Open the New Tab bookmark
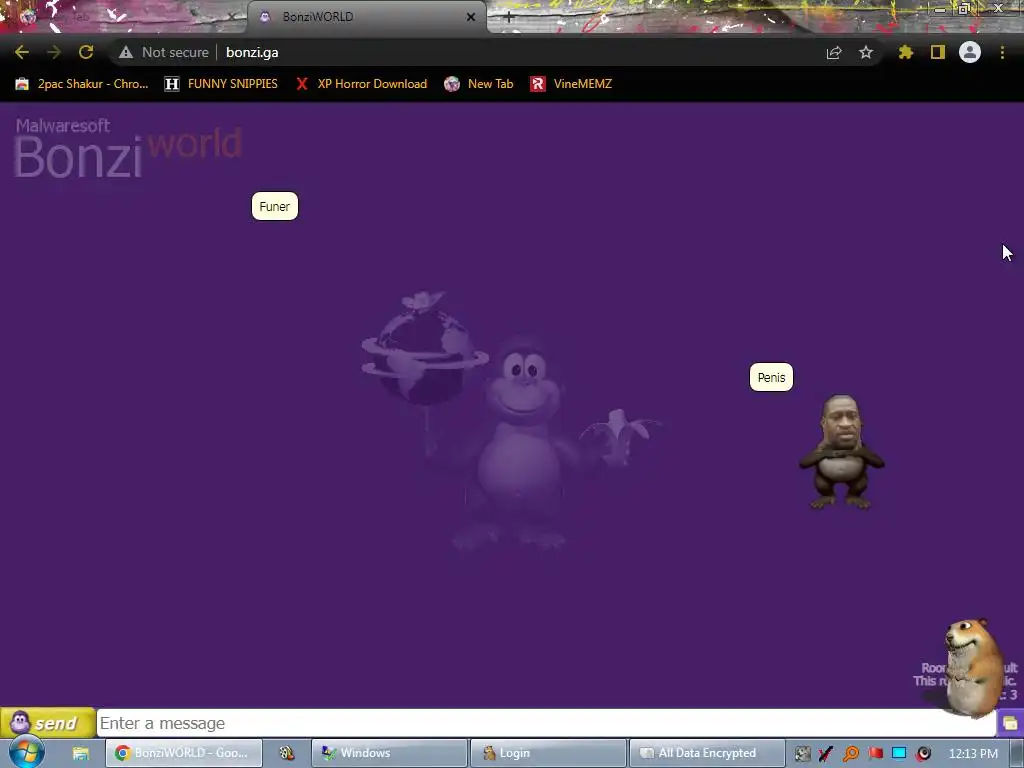Image resolution: width=1024 pixels, height=768 pixels. coord(479,84)
